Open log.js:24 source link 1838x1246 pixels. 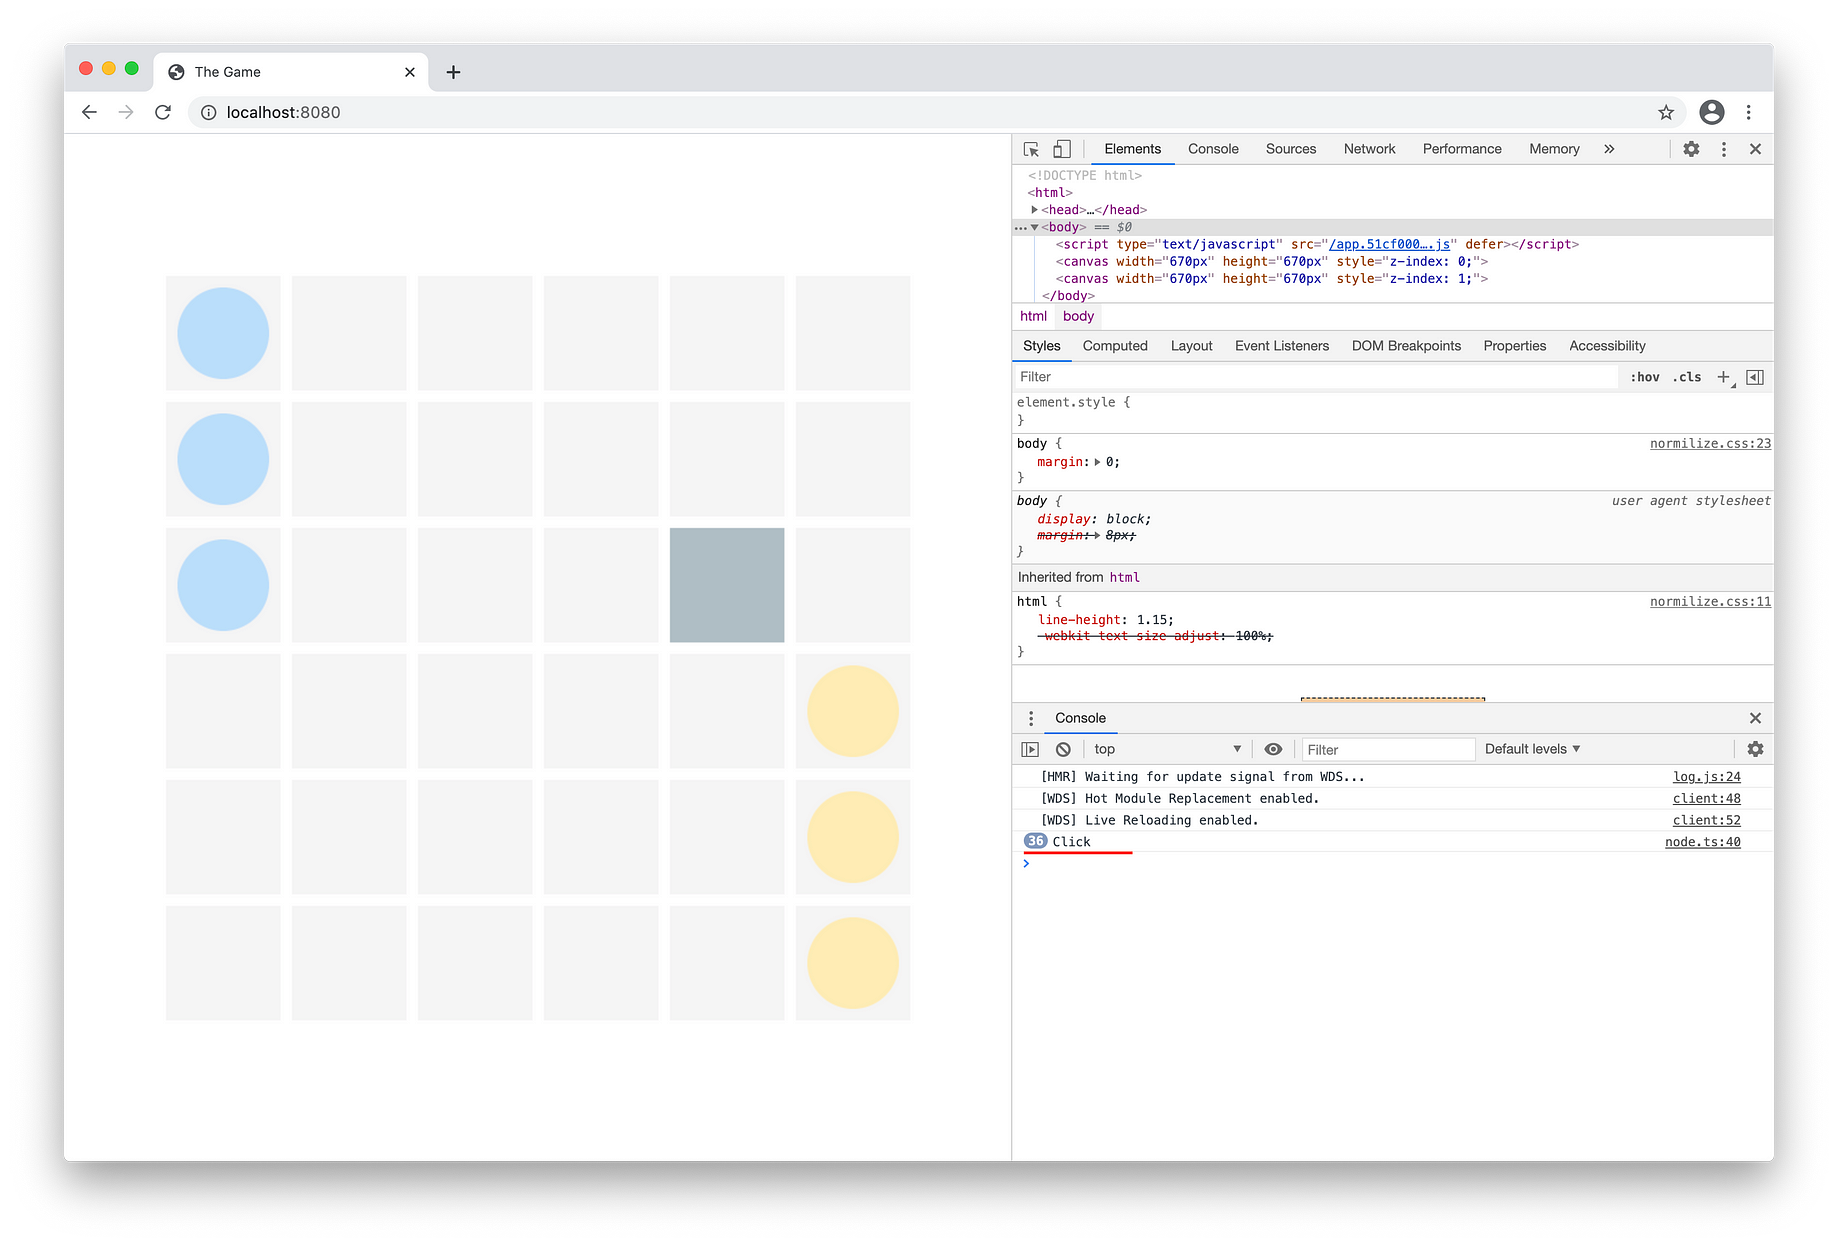click(x=1706, y=777)
